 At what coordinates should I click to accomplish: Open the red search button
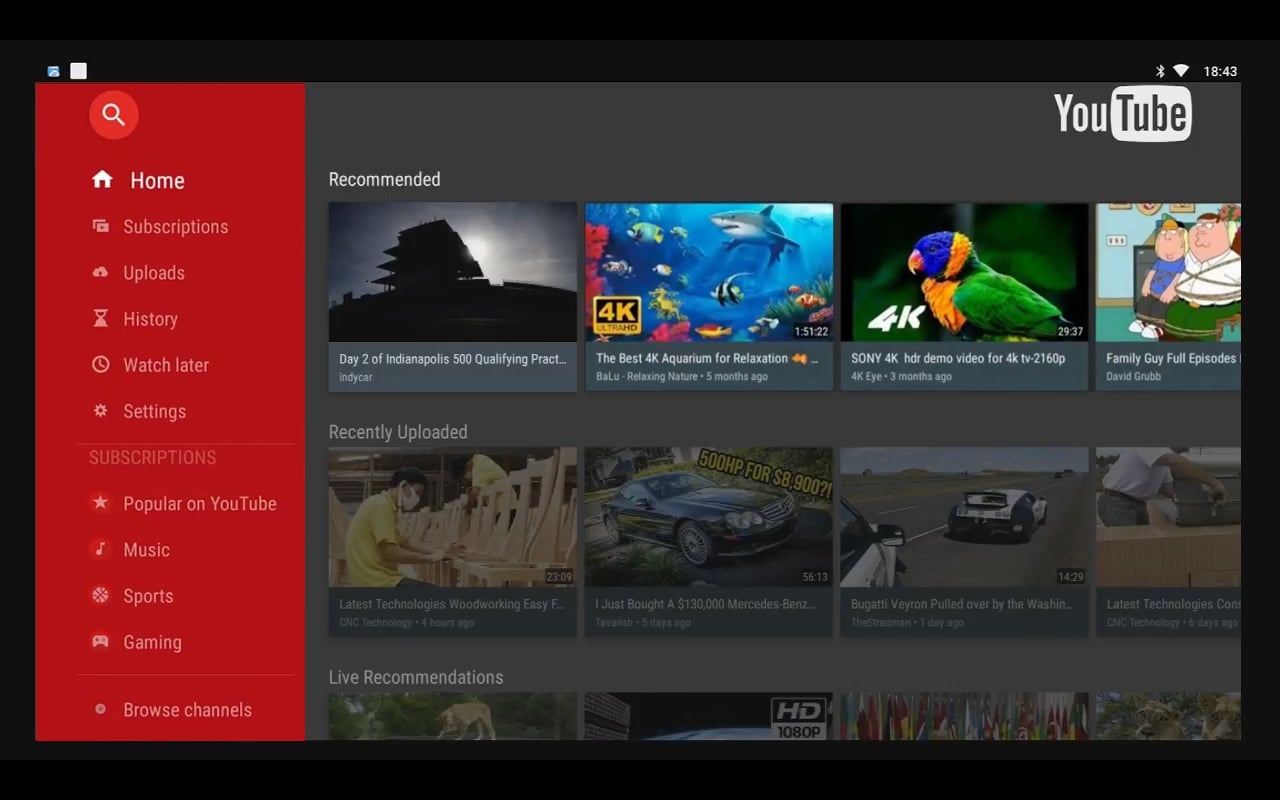(x=113, y=116)
